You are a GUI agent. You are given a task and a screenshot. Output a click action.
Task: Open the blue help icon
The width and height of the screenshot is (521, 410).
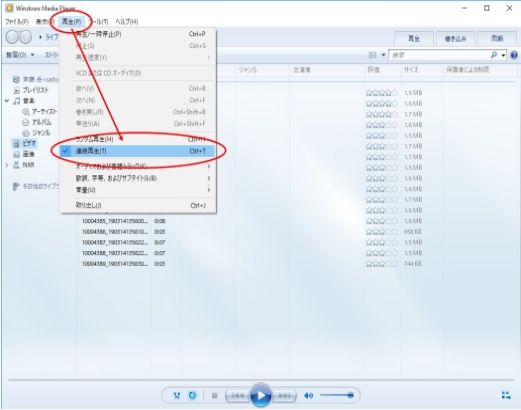pyautogui.click(x=514, y=55)
